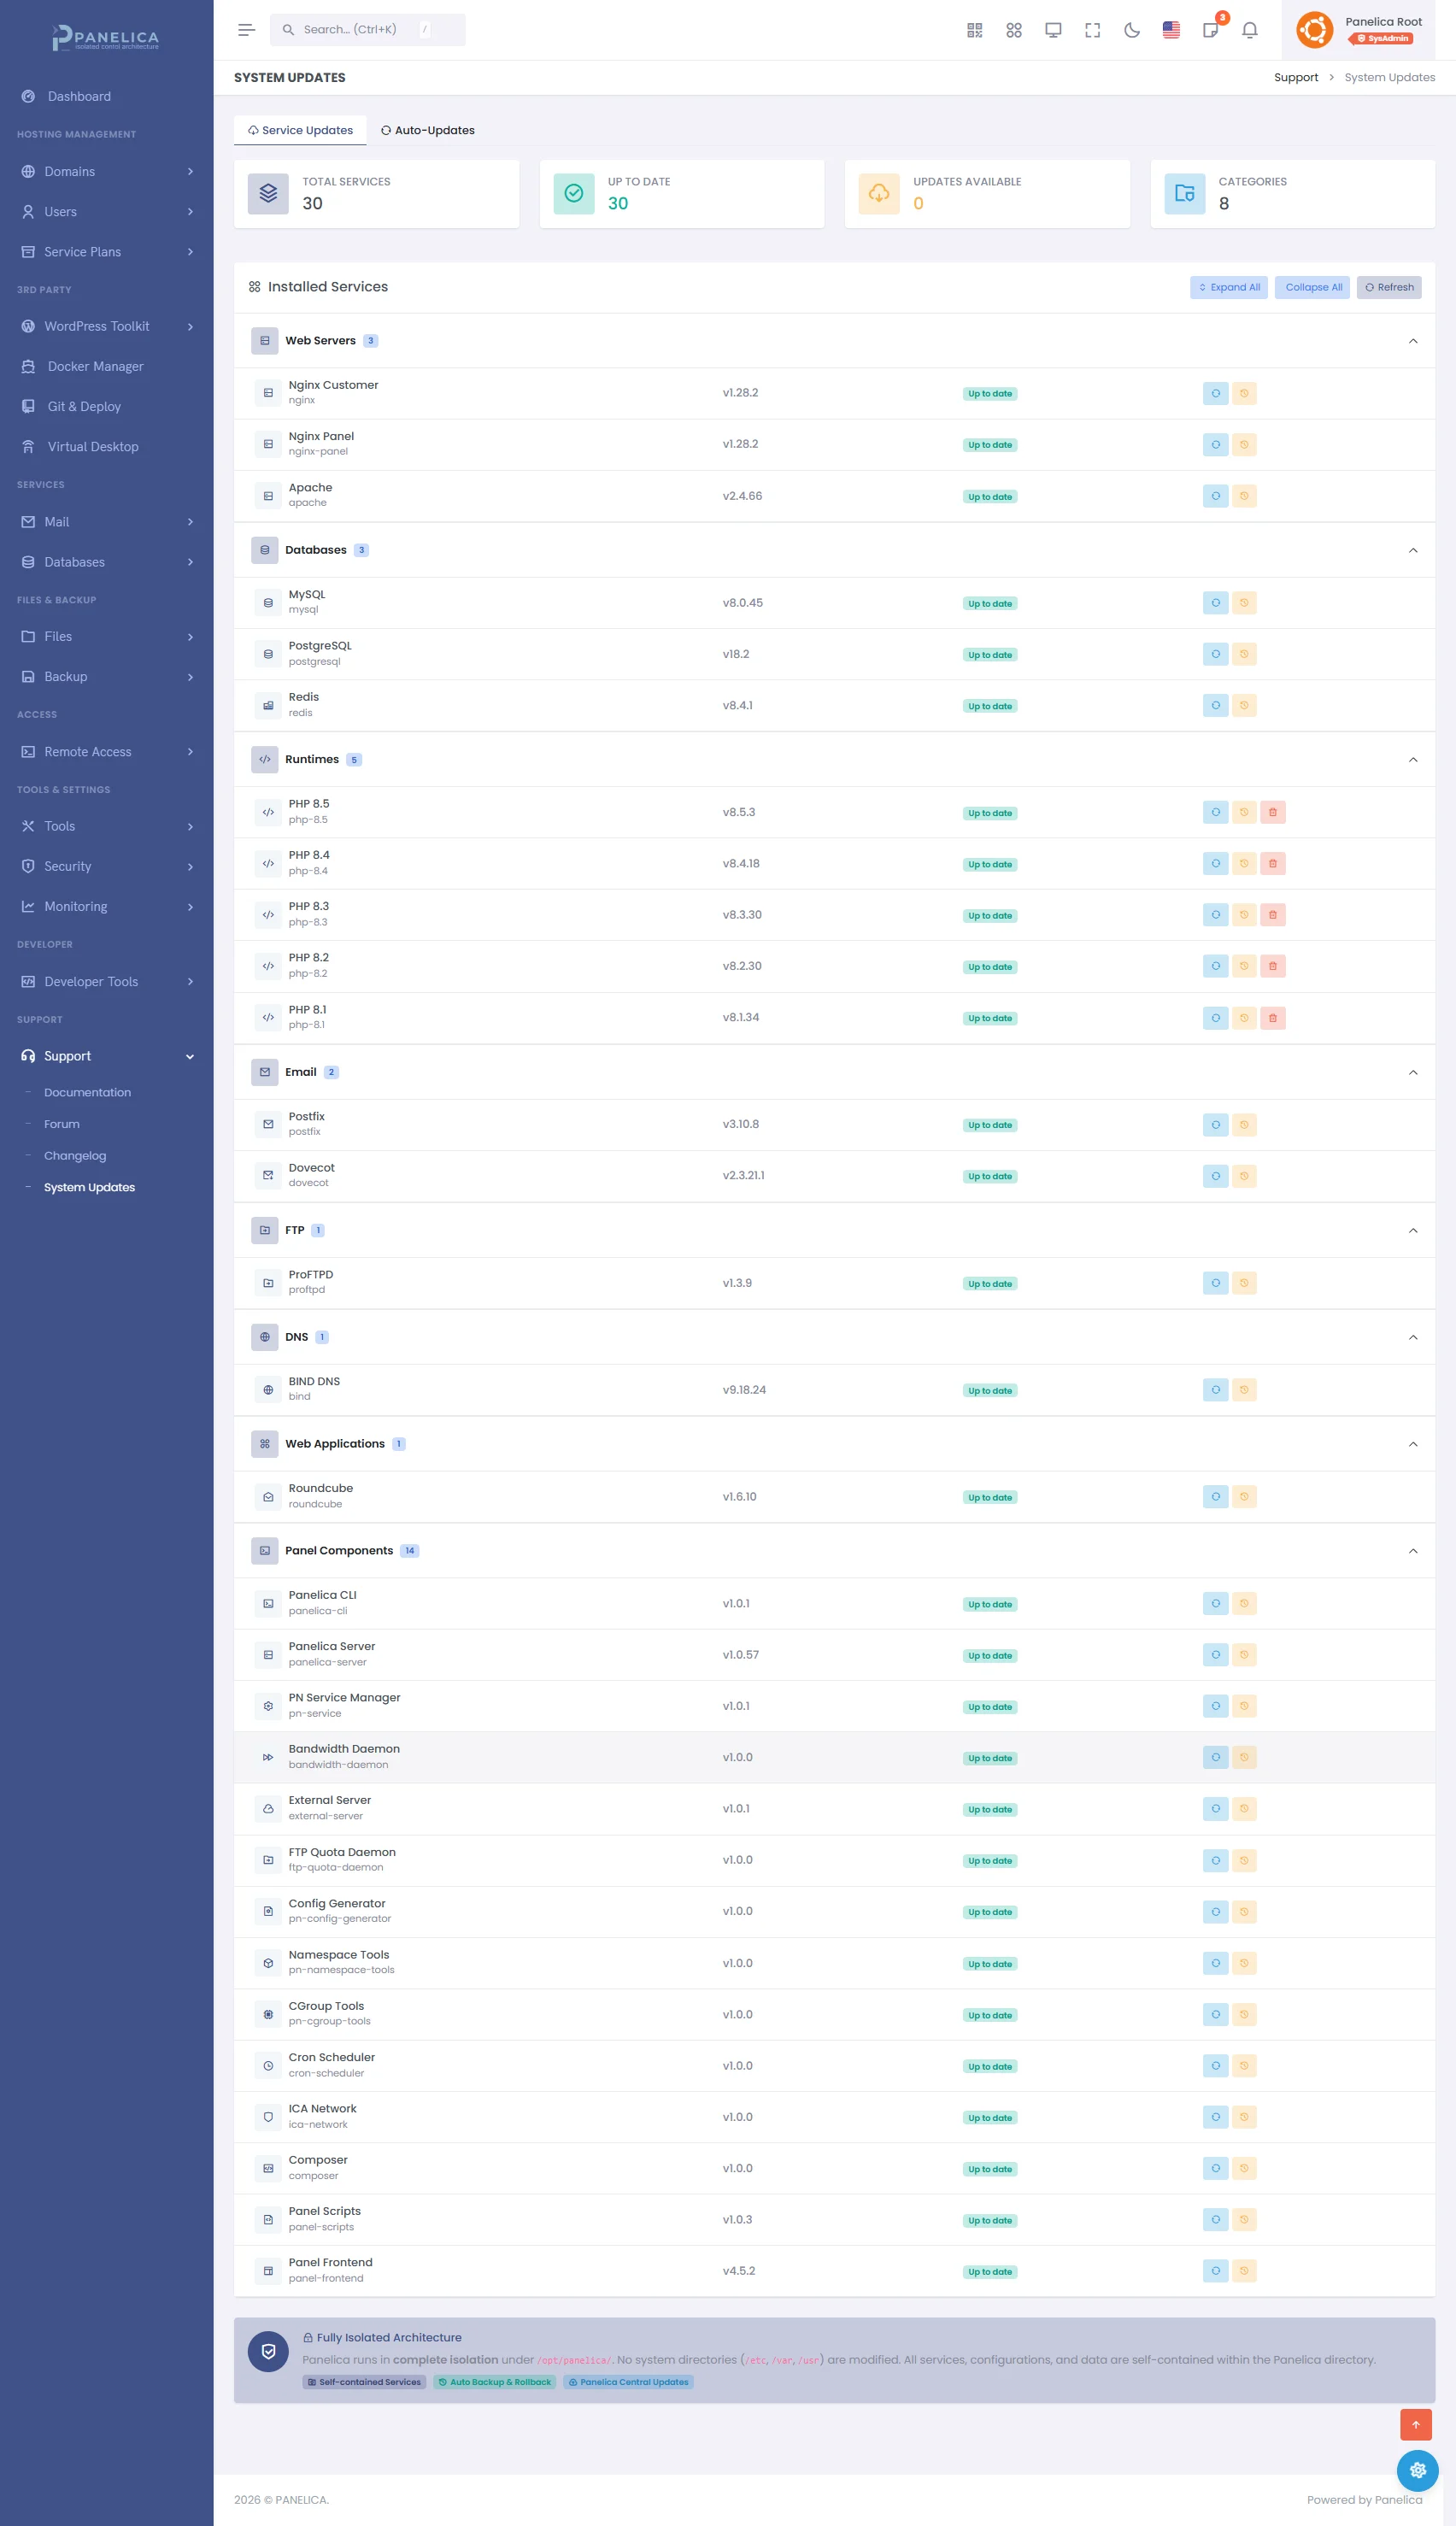The image size is (1456, 2526).
Task: Click the trash icon for PHP 8.3
Action: 1272,914
